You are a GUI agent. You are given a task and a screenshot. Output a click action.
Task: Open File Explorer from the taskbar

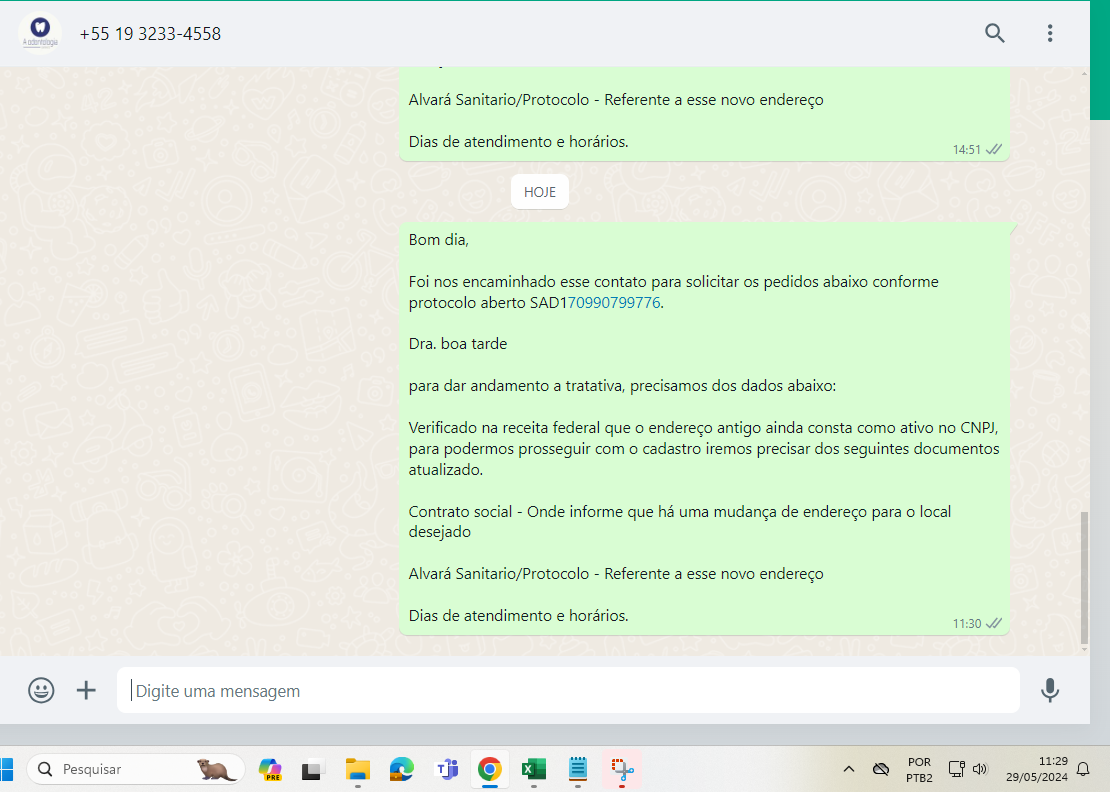[x=357, y=769]
